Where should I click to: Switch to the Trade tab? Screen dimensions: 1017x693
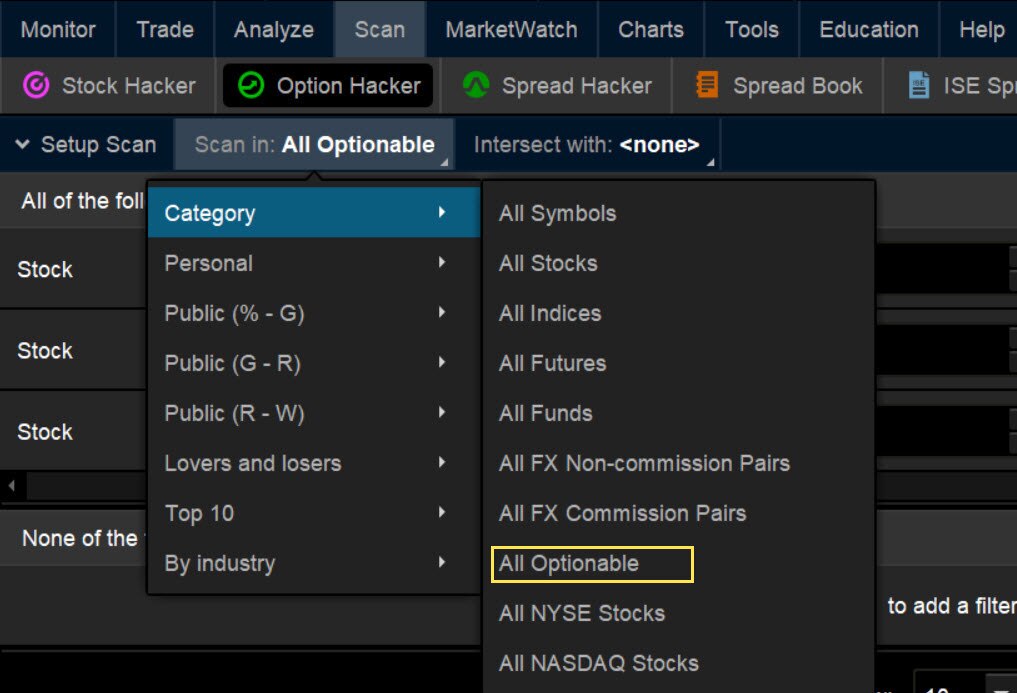pos(165,29)
